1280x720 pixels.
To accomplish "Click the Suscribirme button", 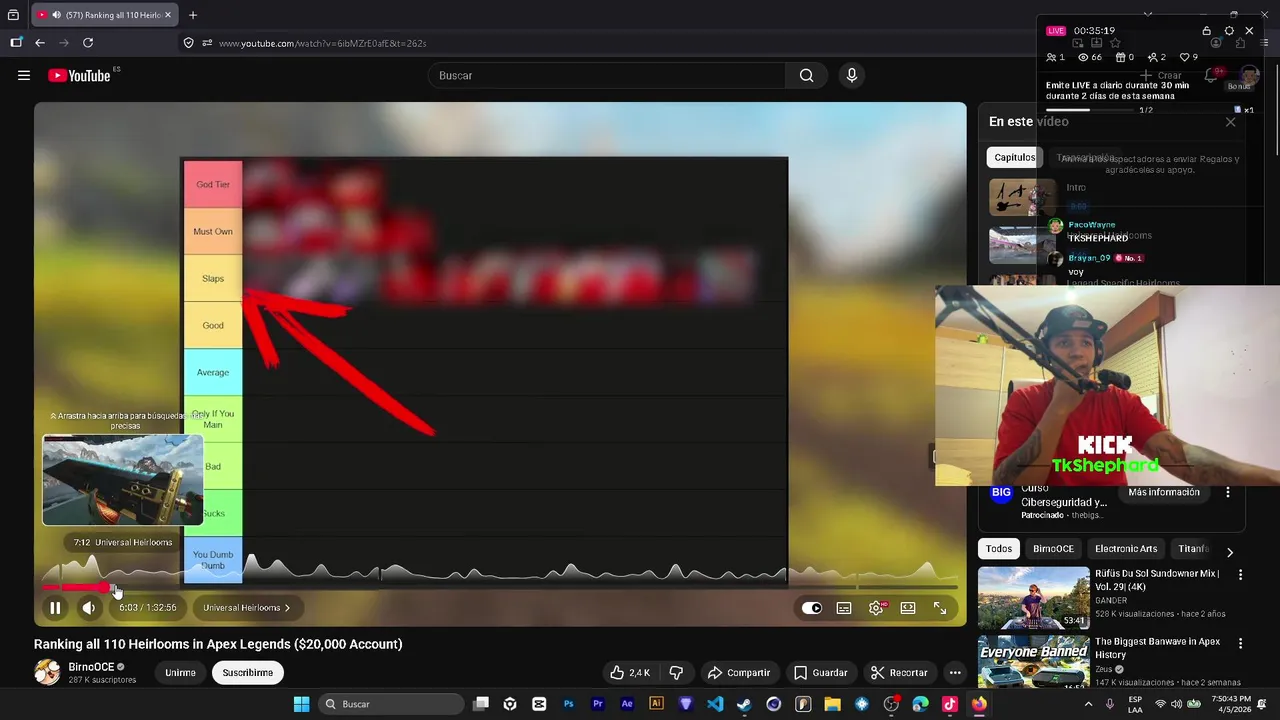I will point(248,673).
